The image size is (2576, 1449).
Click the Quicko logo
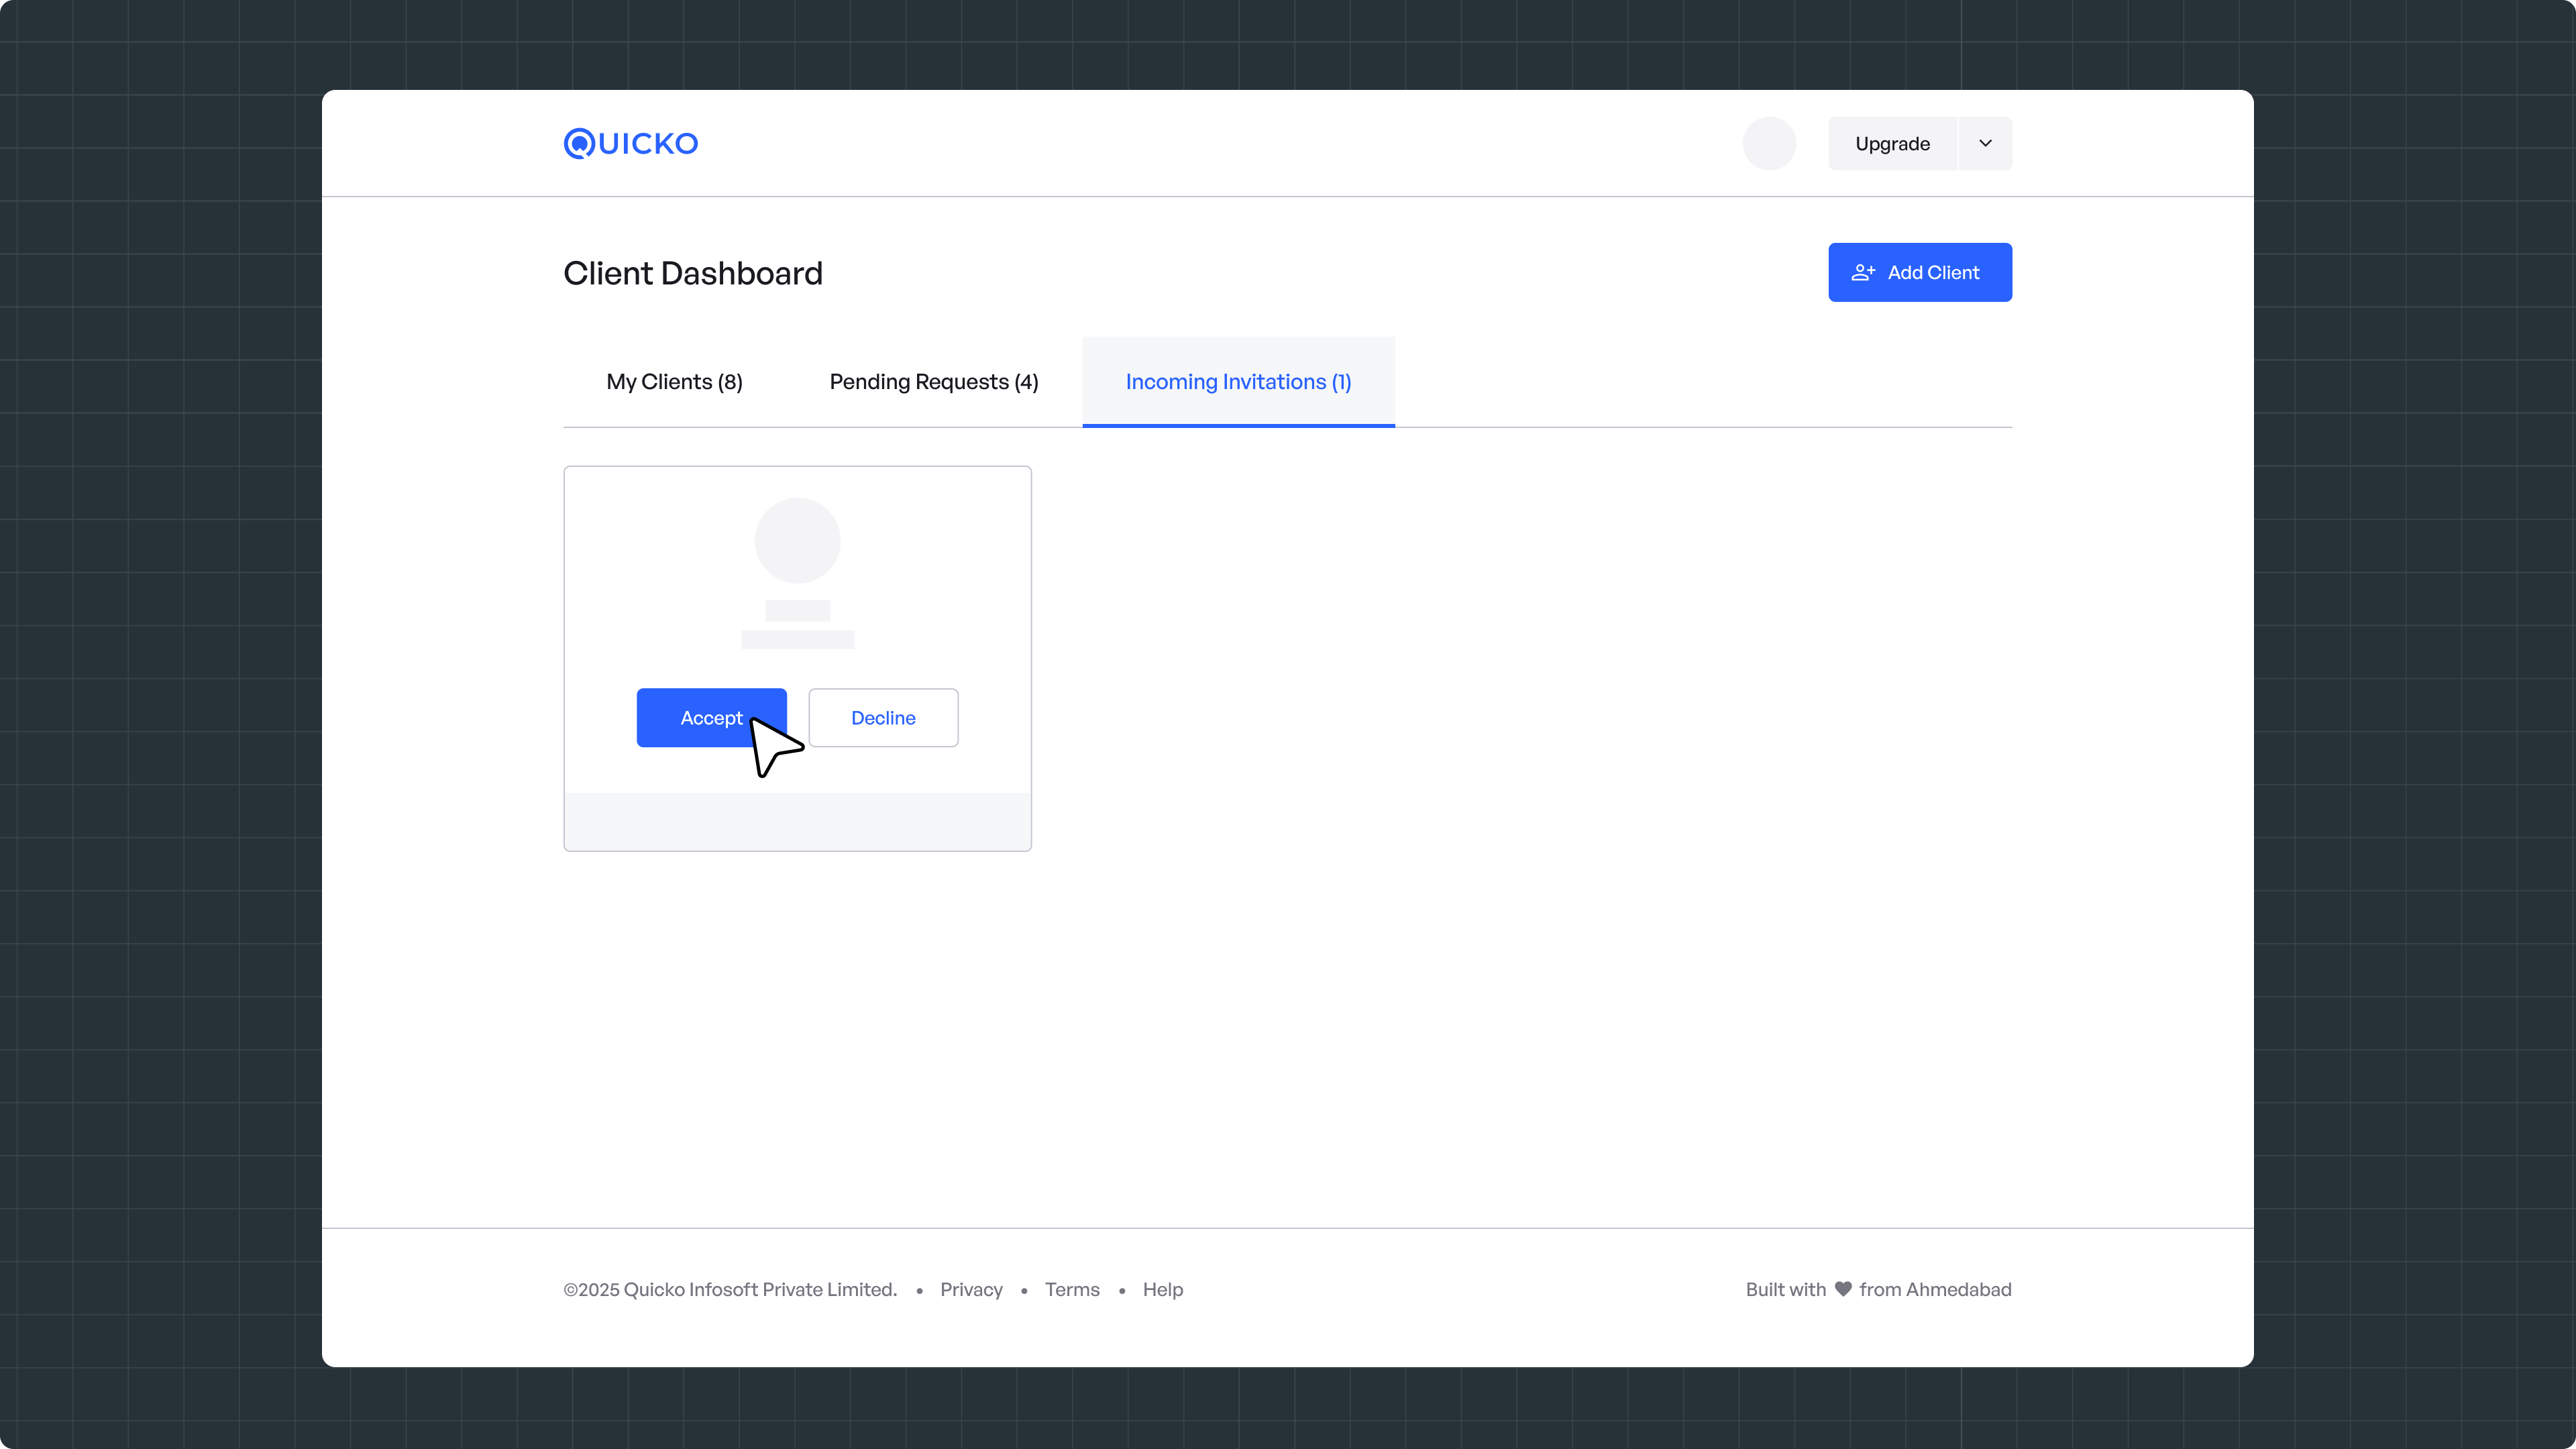pyautogui.click(x=631, y=143)
